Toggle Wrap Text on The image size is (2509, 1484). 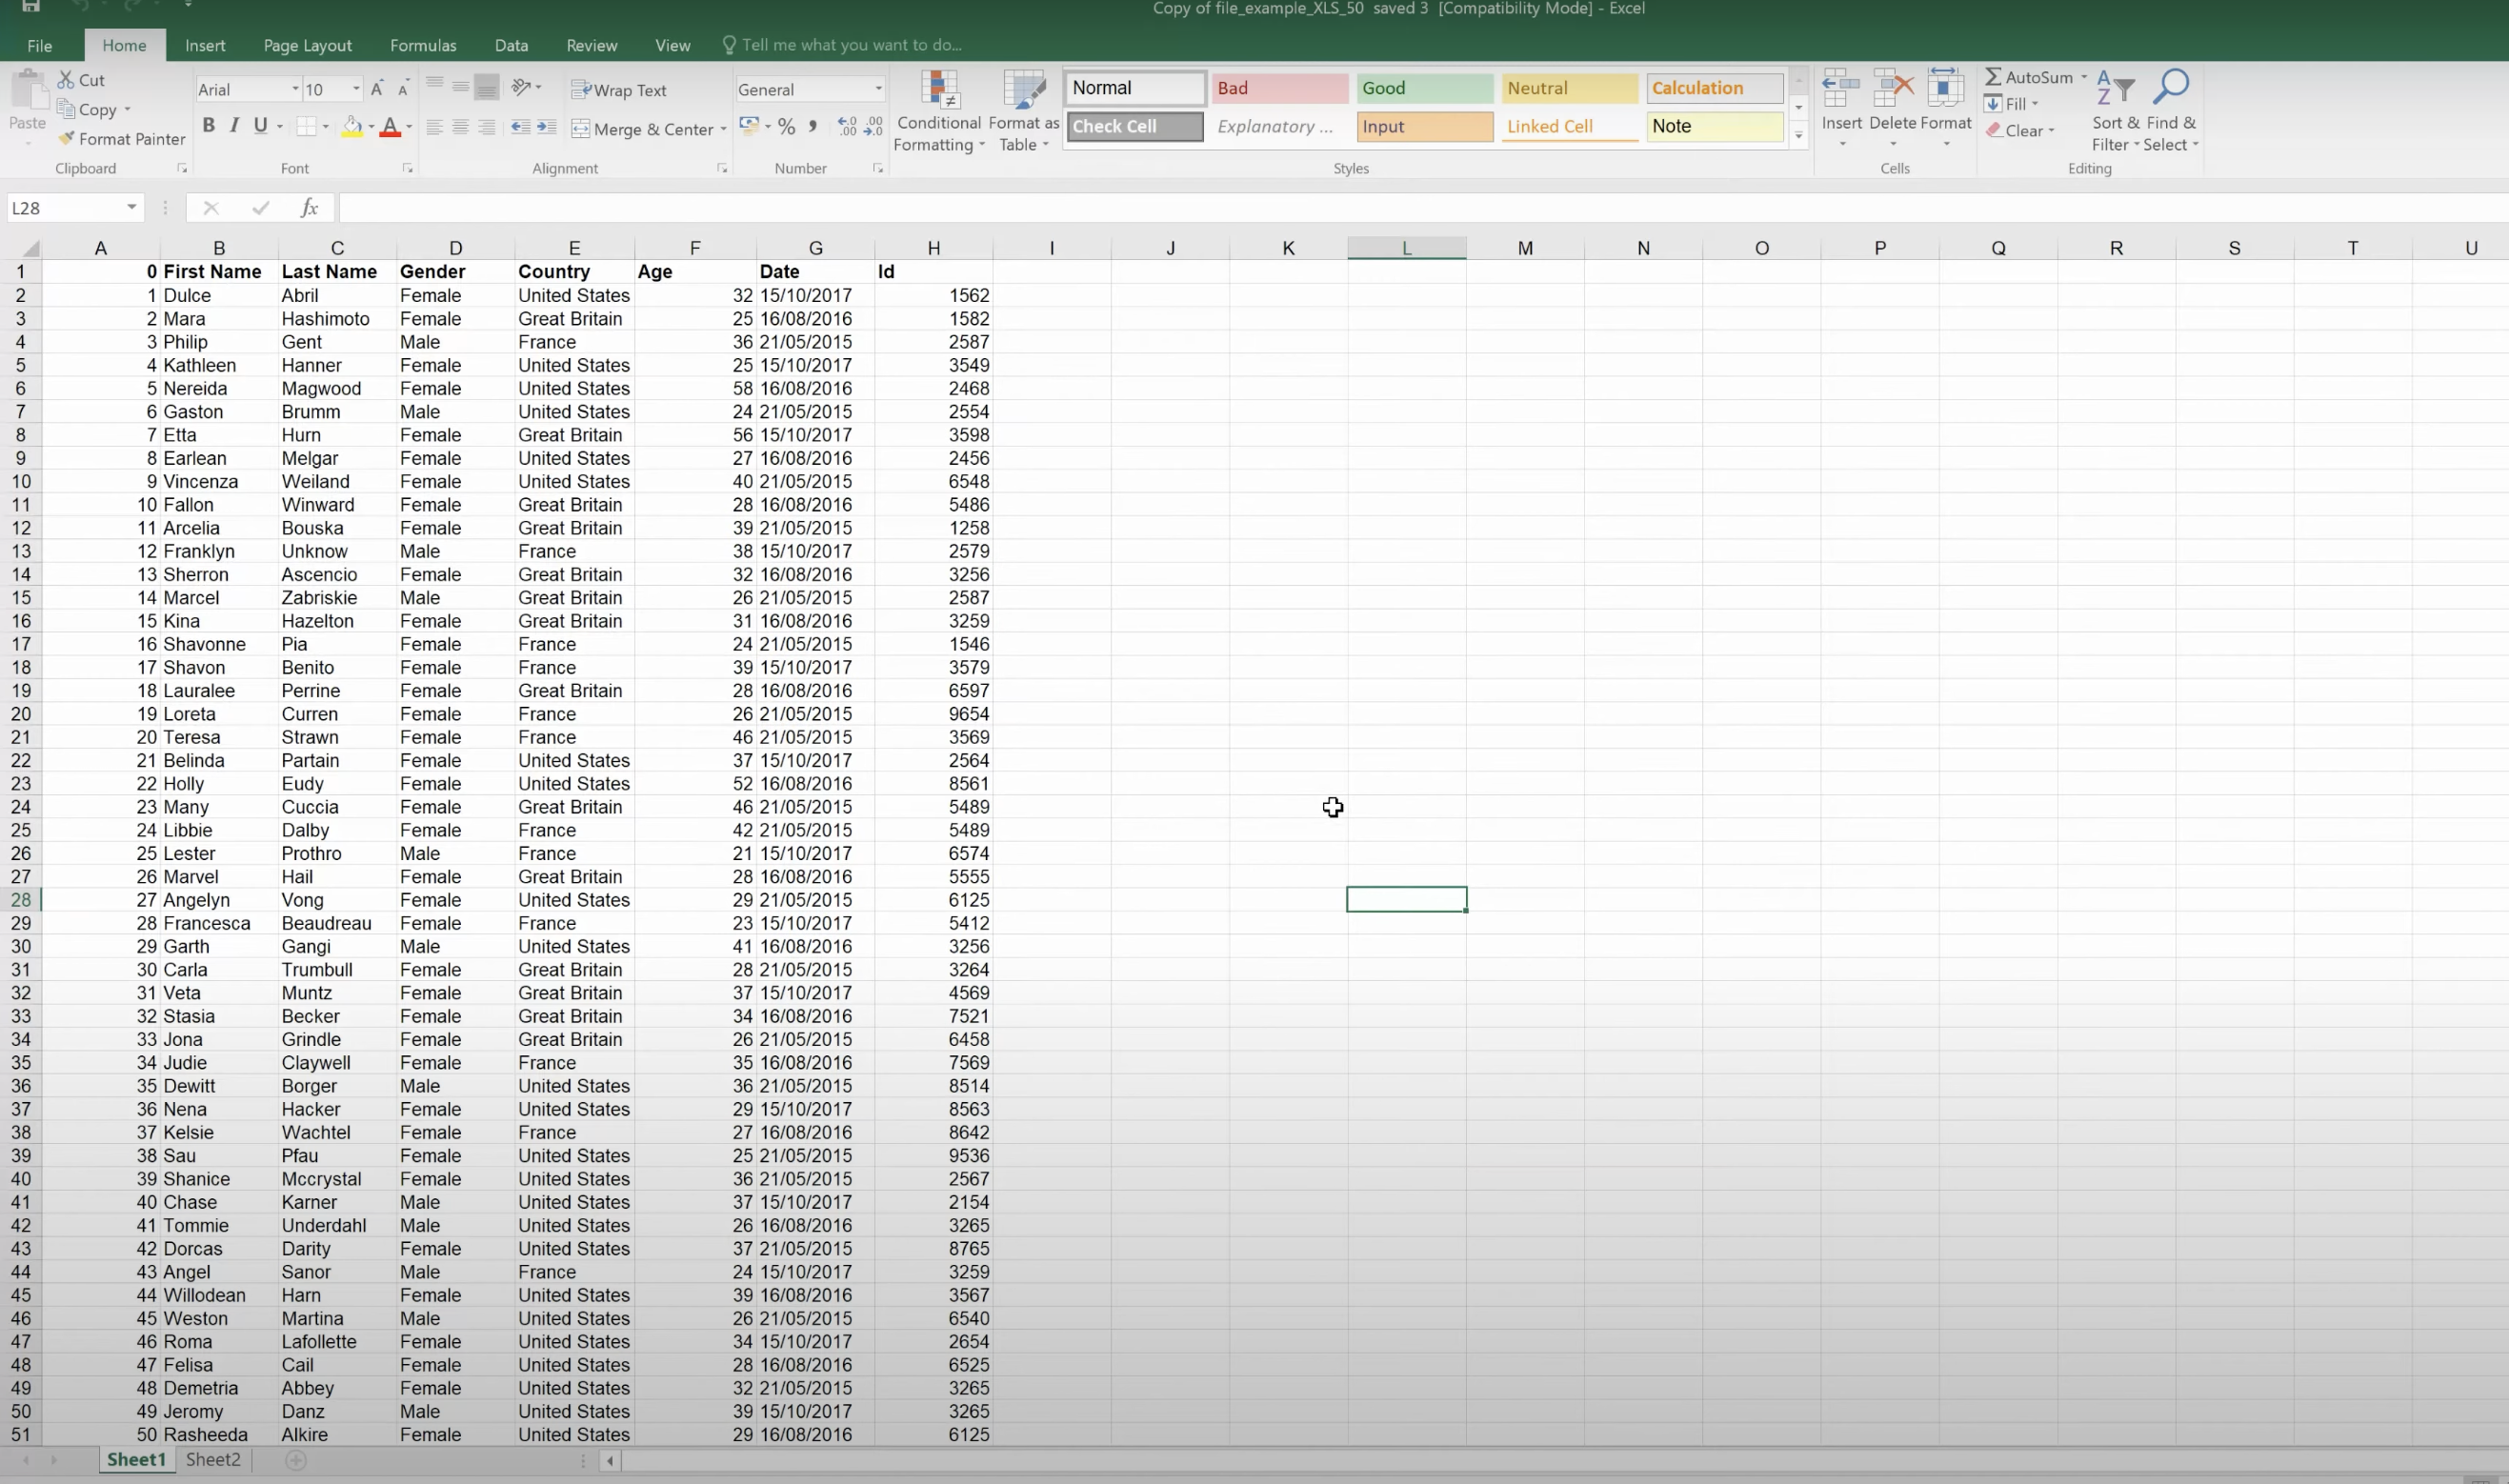pyautogui.click(x=619, y=90)
